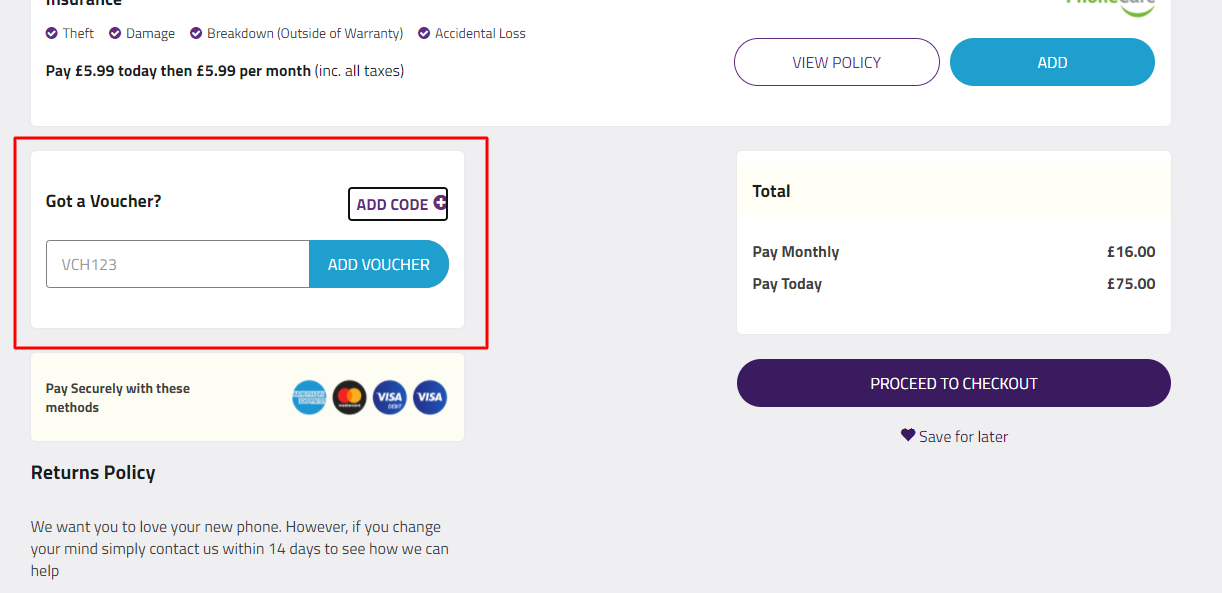The width and height of the screenshot is (1222, 593).
Task: Select Save for later
Action: coord(963,435)
